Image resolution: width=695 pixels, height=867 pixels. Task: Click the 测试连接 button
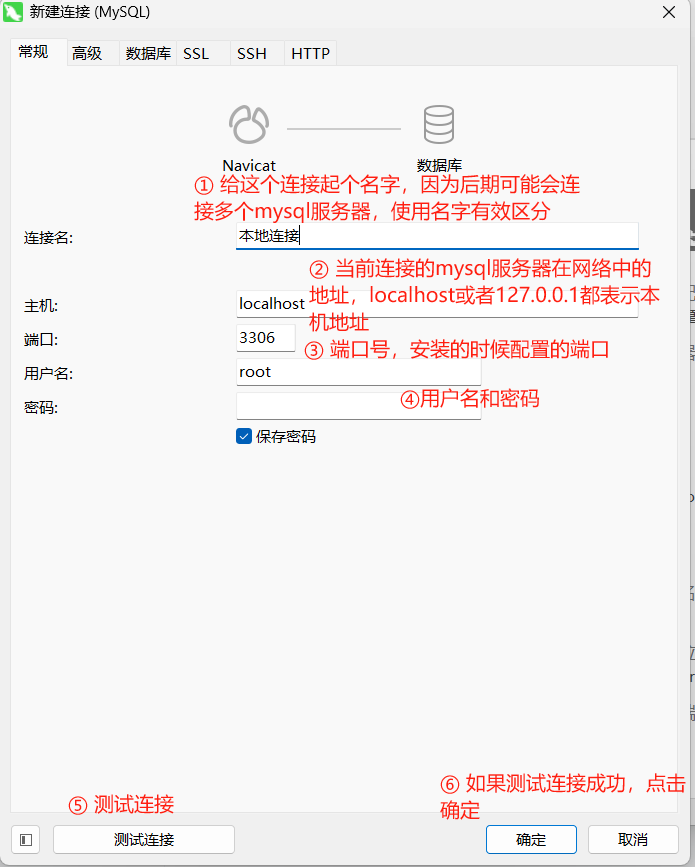coord(144,840)
